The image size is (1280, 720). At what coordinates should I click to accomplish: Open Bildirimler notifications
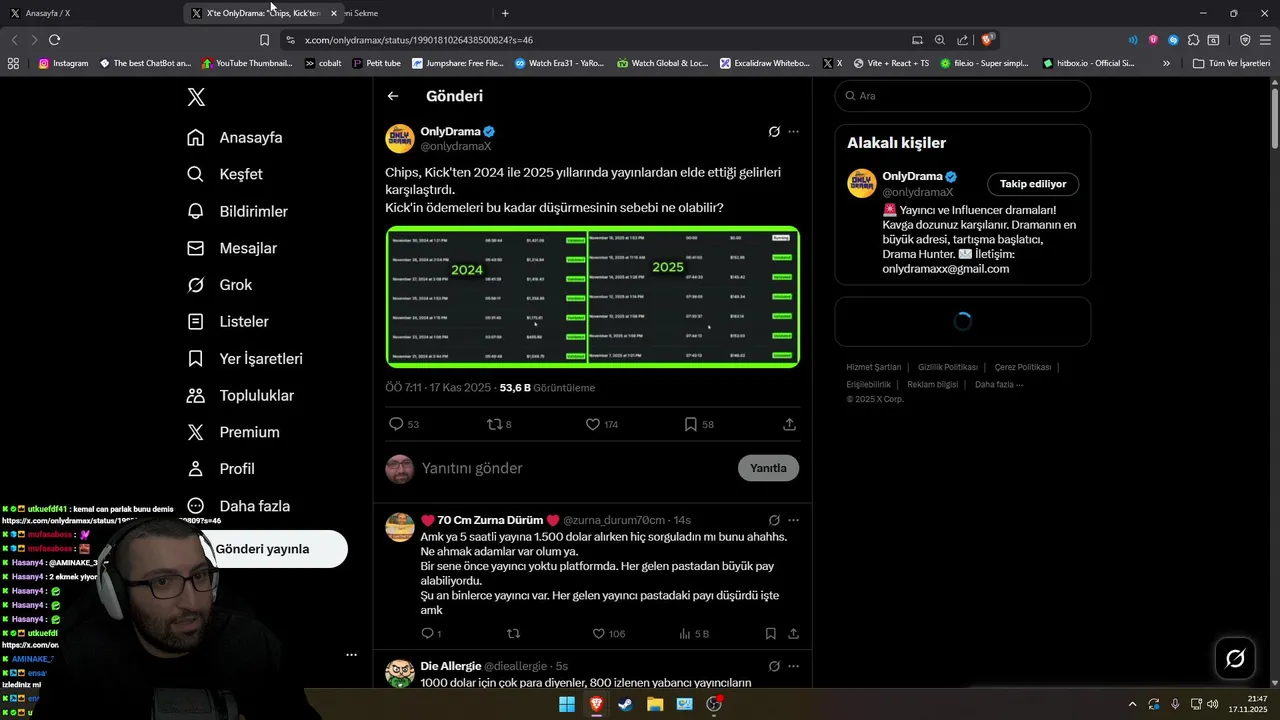point(237,211)
